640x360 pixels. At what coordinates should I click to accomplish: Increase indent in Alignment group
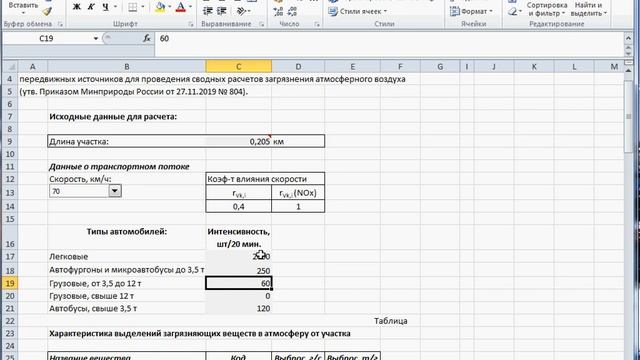[222, 11]
